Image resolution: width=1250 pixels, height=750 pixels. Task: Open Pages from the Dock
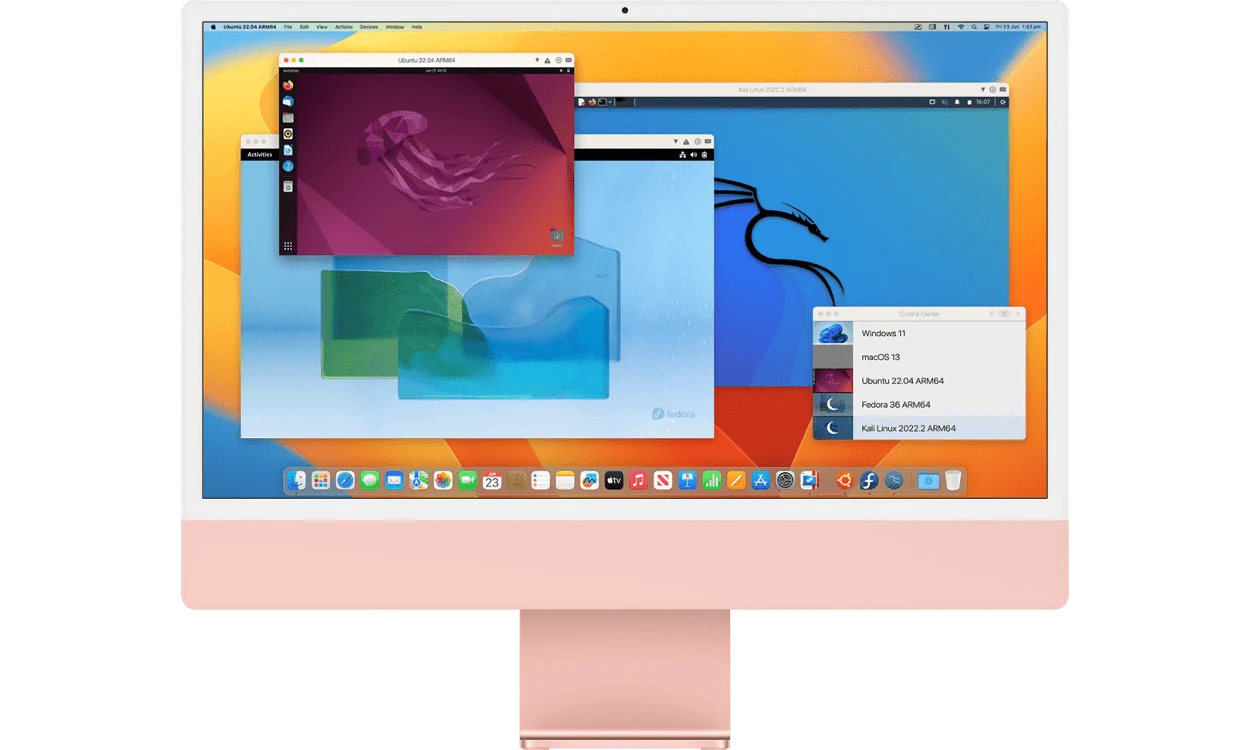click(736, 481)
